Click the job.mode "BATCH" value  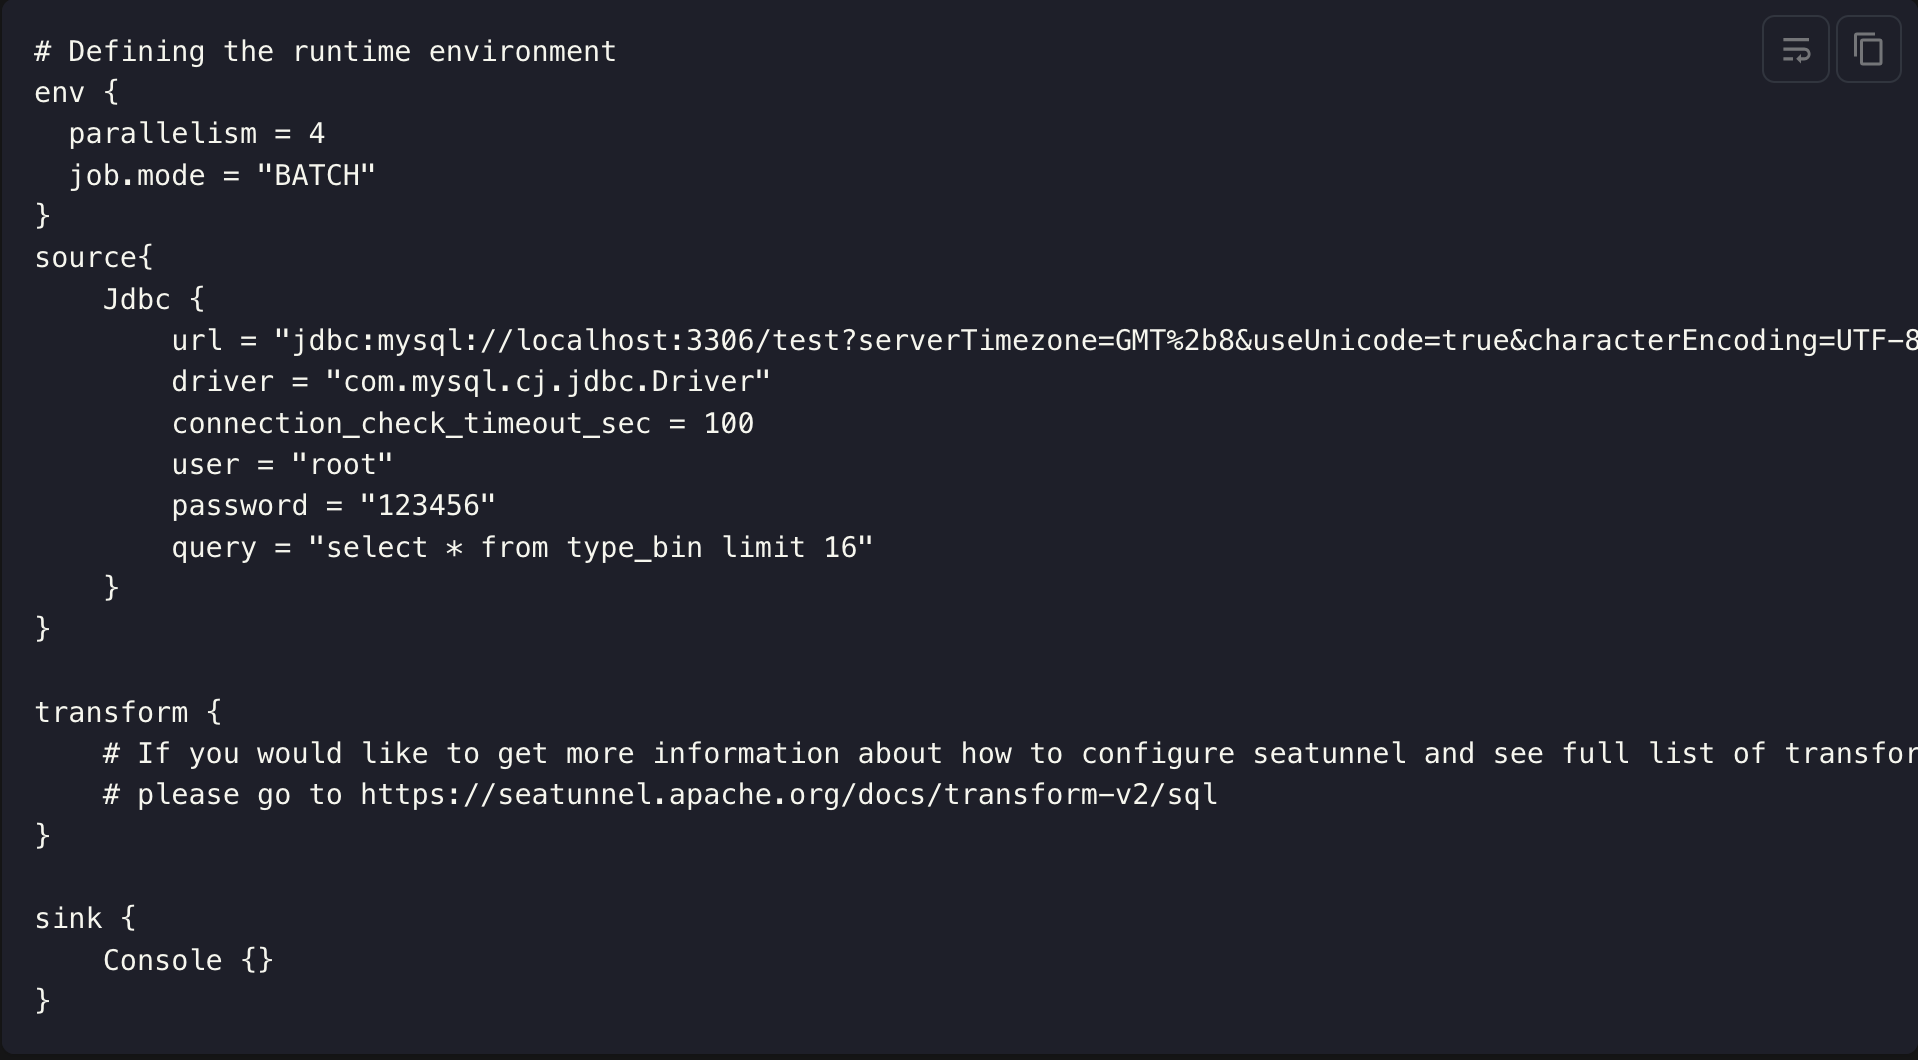(x=316, y=176)
